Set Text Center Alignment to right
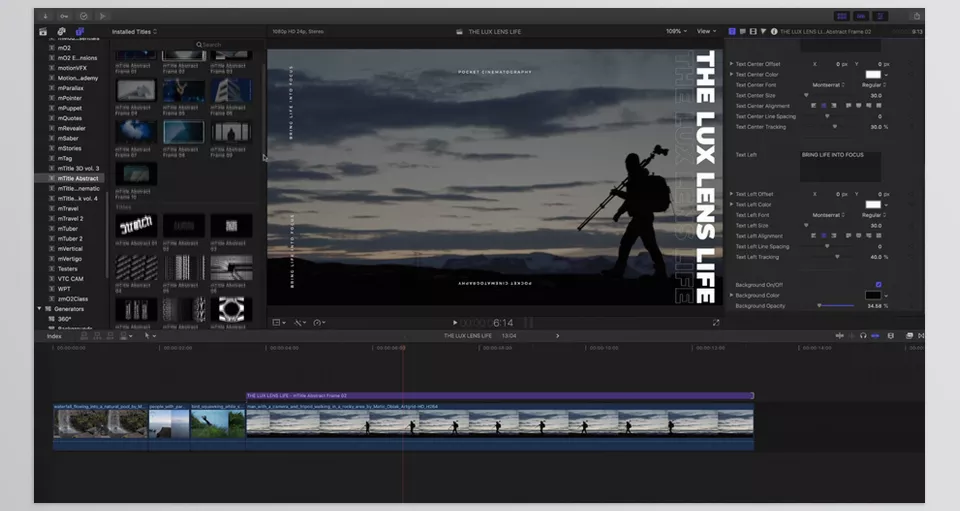The width and height of the screenshot is (960, 511). 833,106
